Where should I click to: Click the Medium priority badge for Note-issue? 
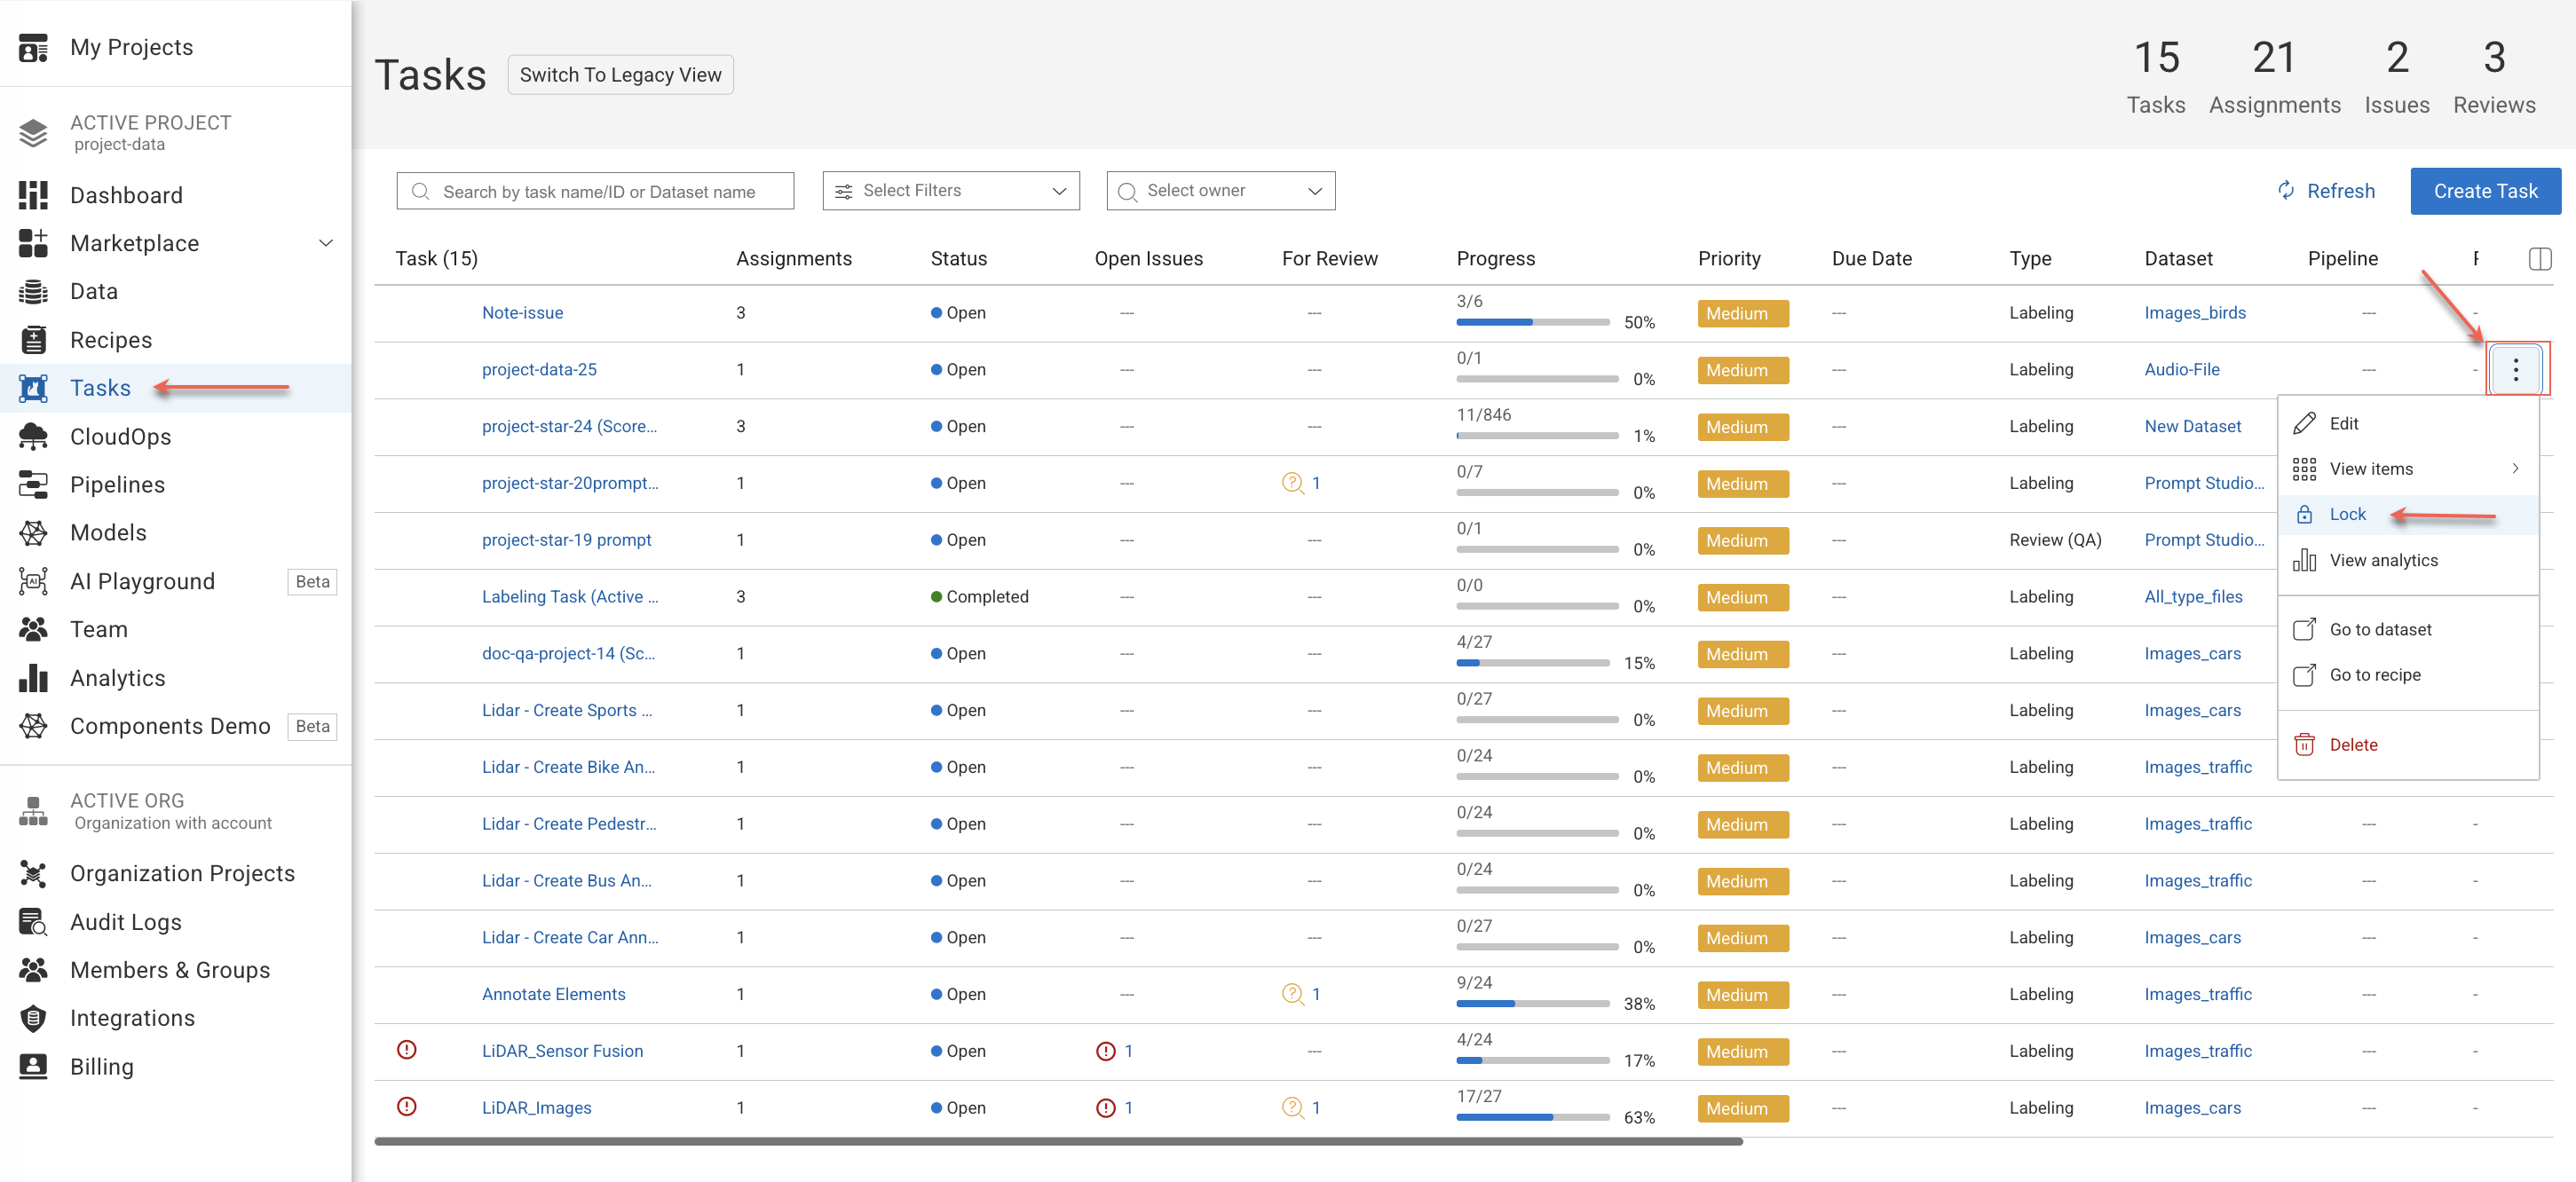tap(1742, 313)
